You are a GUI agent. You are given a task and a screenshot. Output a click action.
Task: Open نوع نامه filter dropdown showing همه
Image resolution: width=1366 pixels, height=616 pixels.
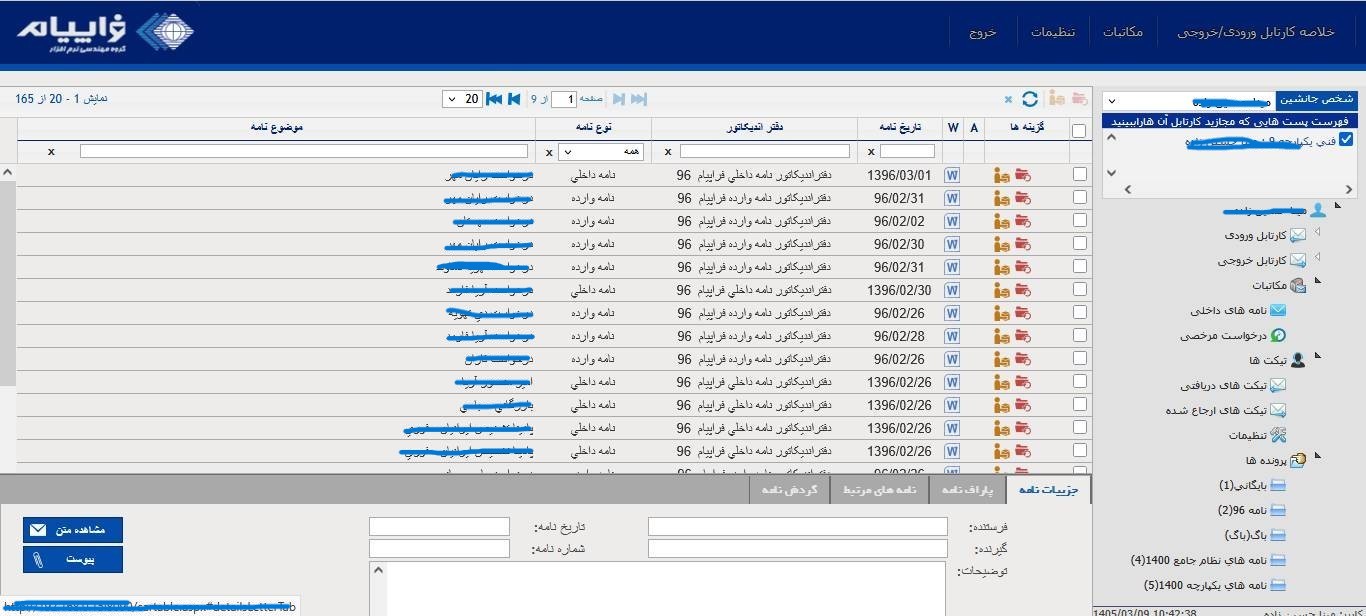point(601,151)
